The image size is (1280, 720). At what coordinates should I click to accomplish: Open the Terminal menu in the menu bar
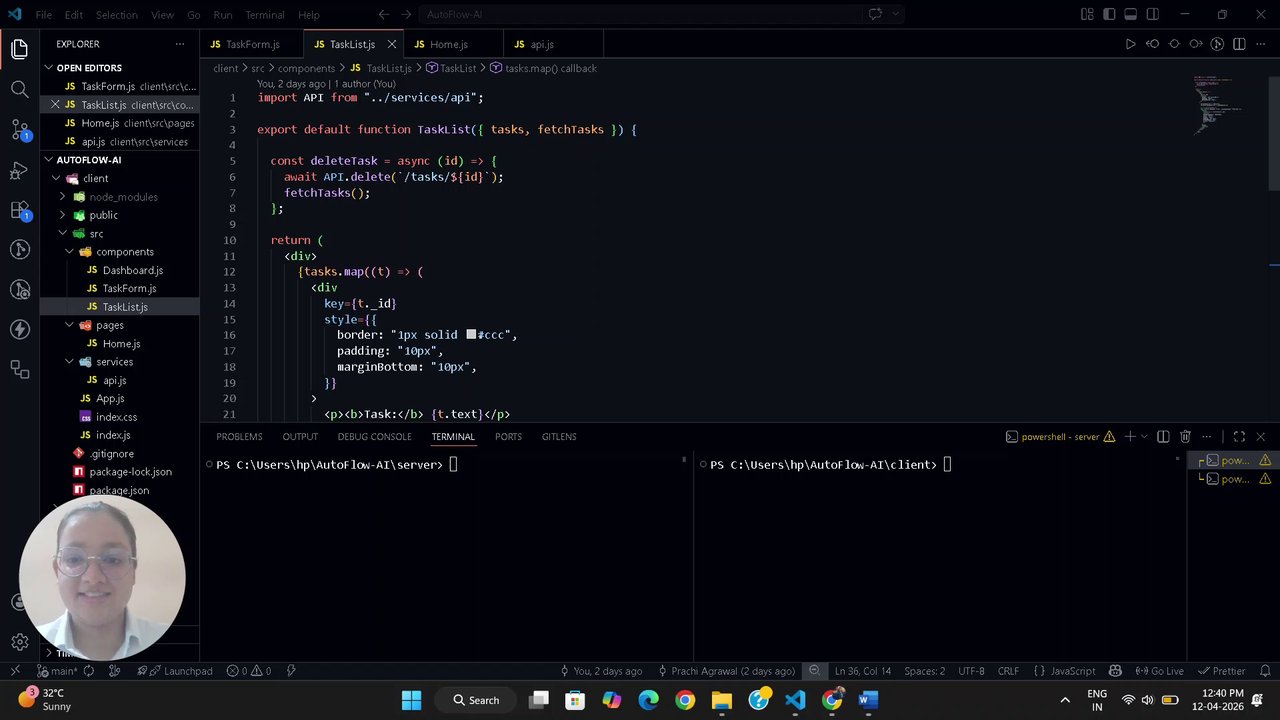pos(265,15)
